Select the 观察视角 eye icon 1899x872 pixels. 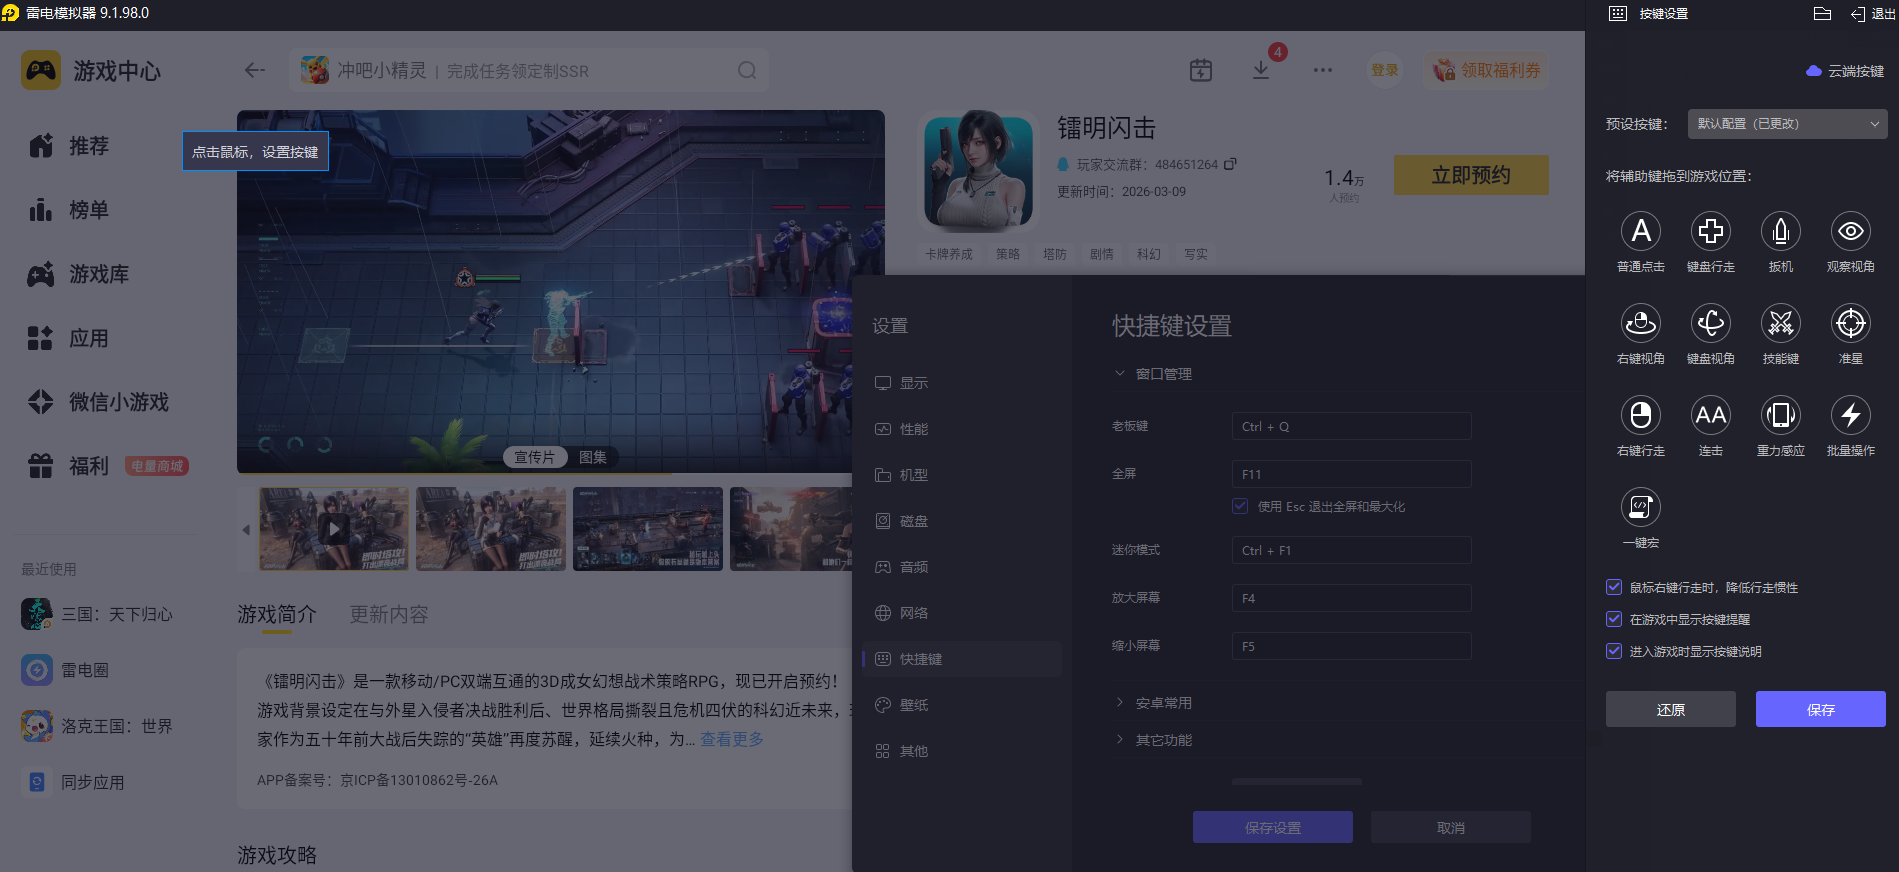1850,231
